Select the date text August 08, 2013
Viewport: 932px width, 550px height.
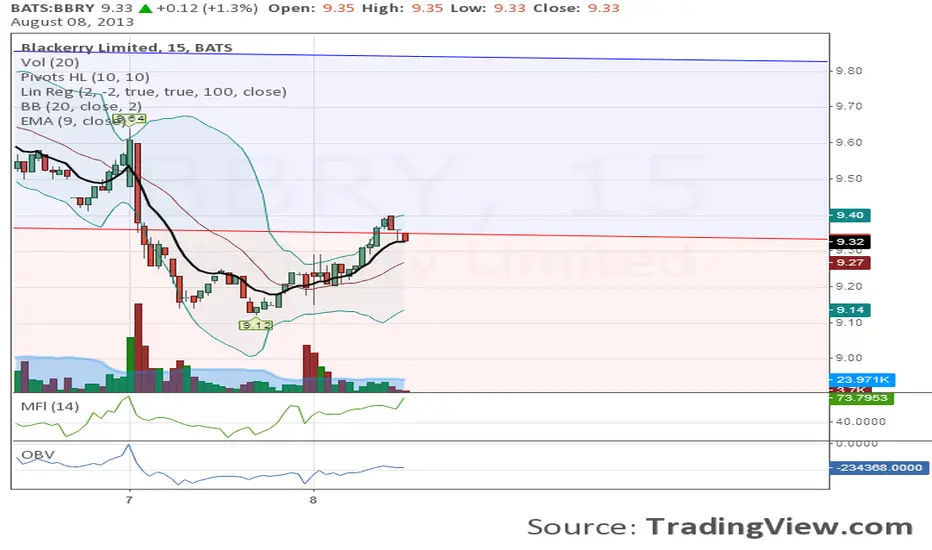coord(72,22)
